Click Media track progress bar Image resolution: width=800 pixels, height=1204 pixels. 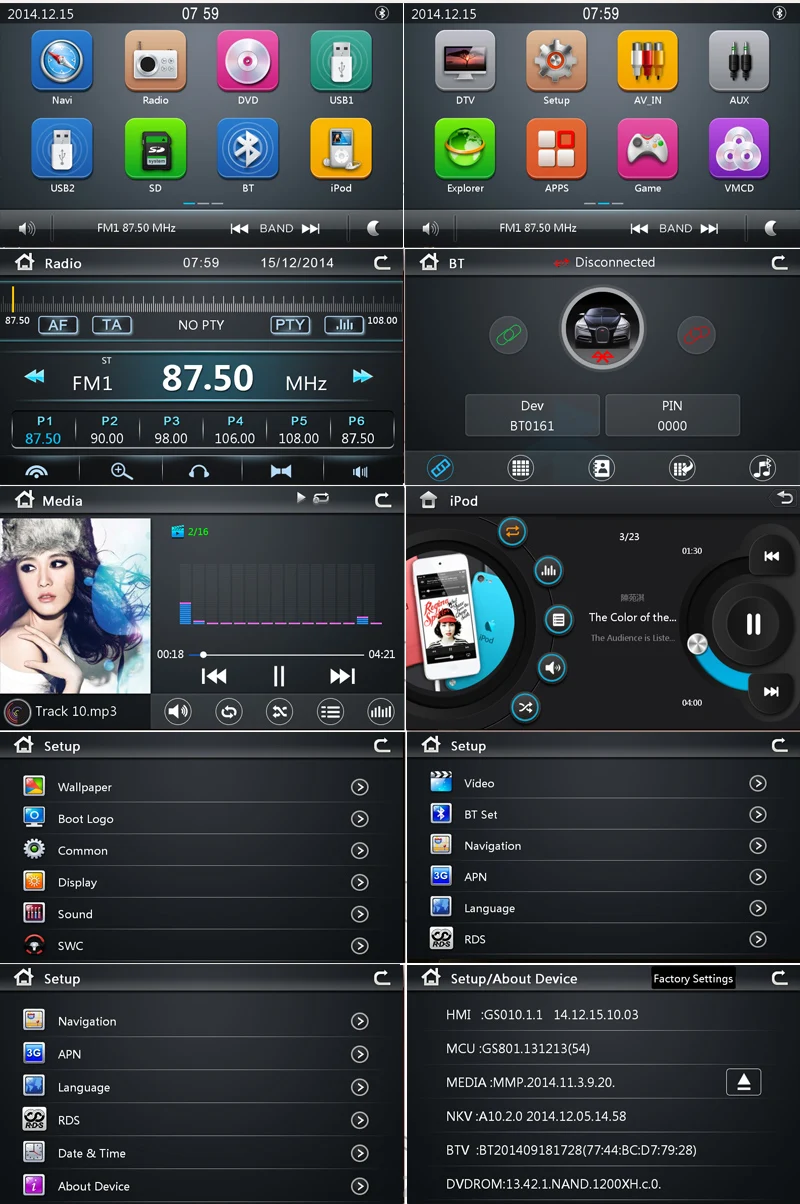click(x=279, y=654)
